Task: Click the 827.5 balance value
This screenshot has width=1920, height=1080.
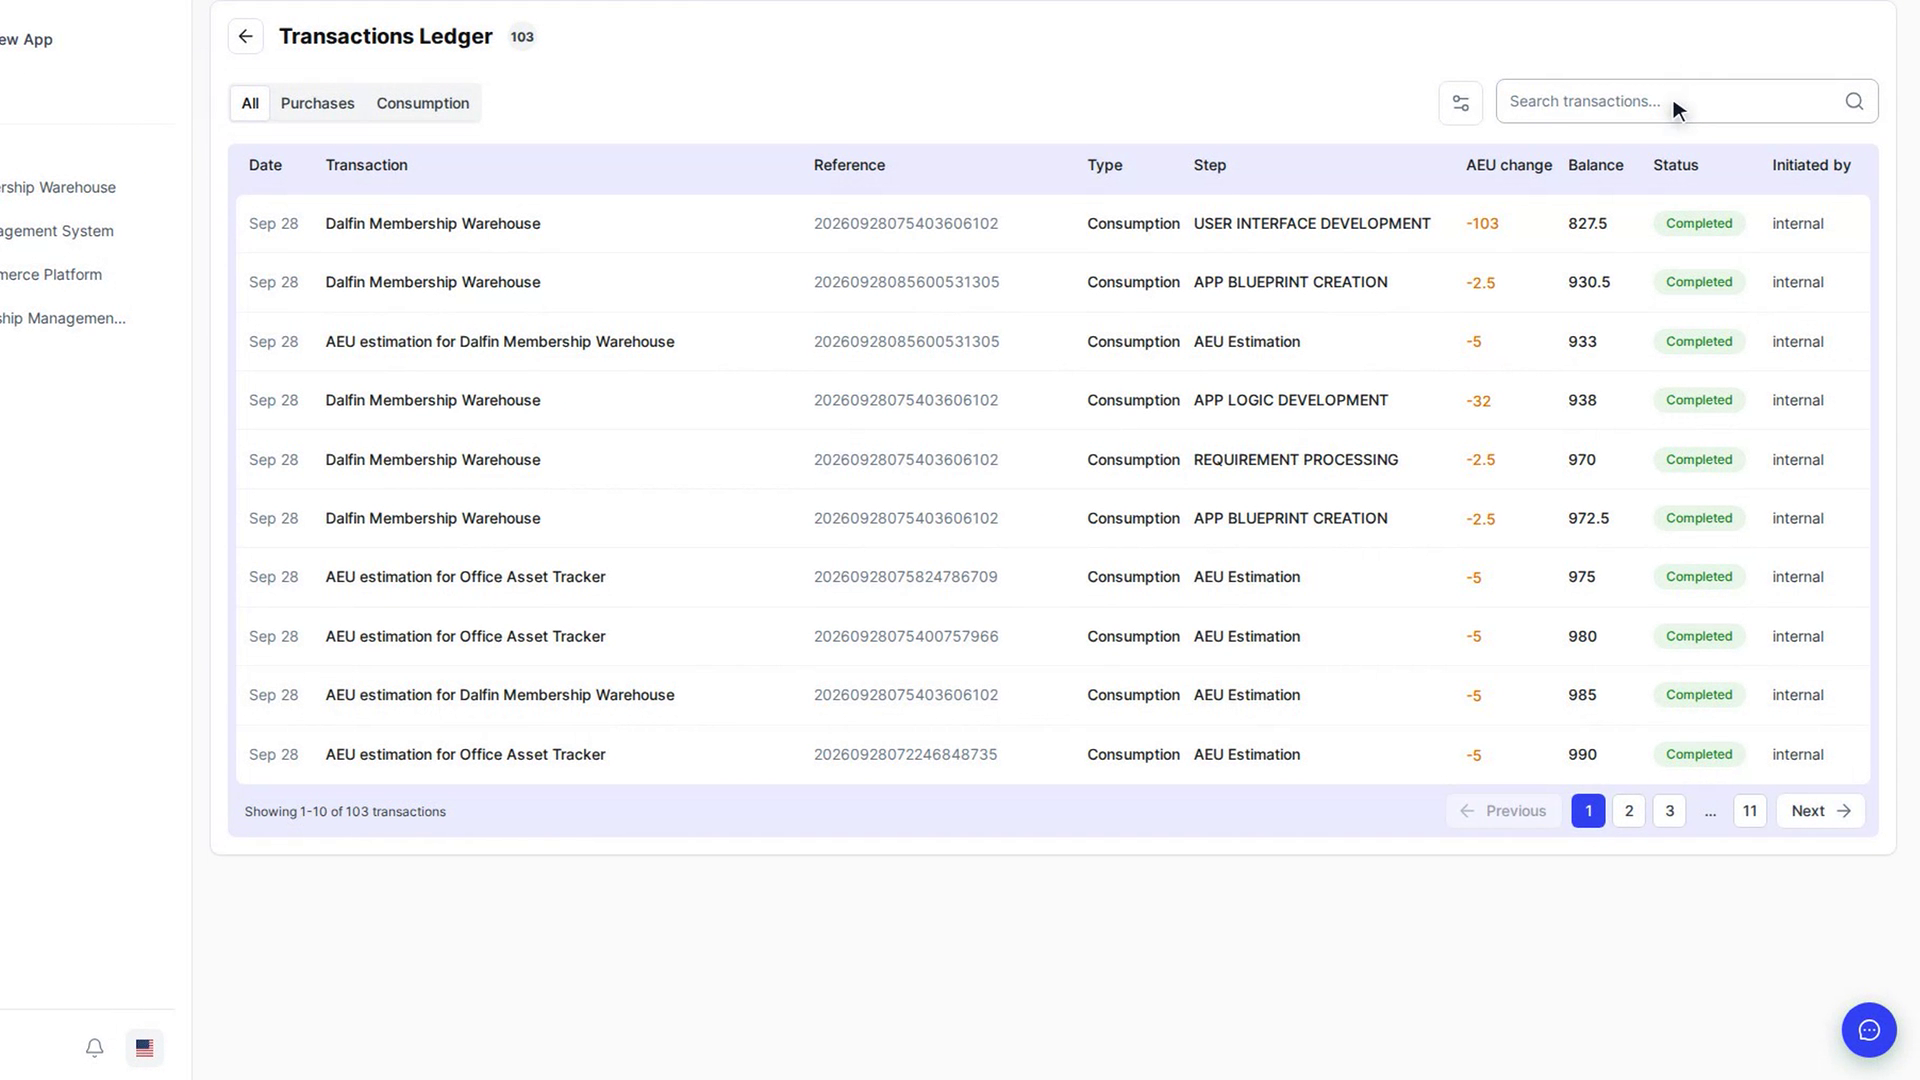Action: (1587, 223)
